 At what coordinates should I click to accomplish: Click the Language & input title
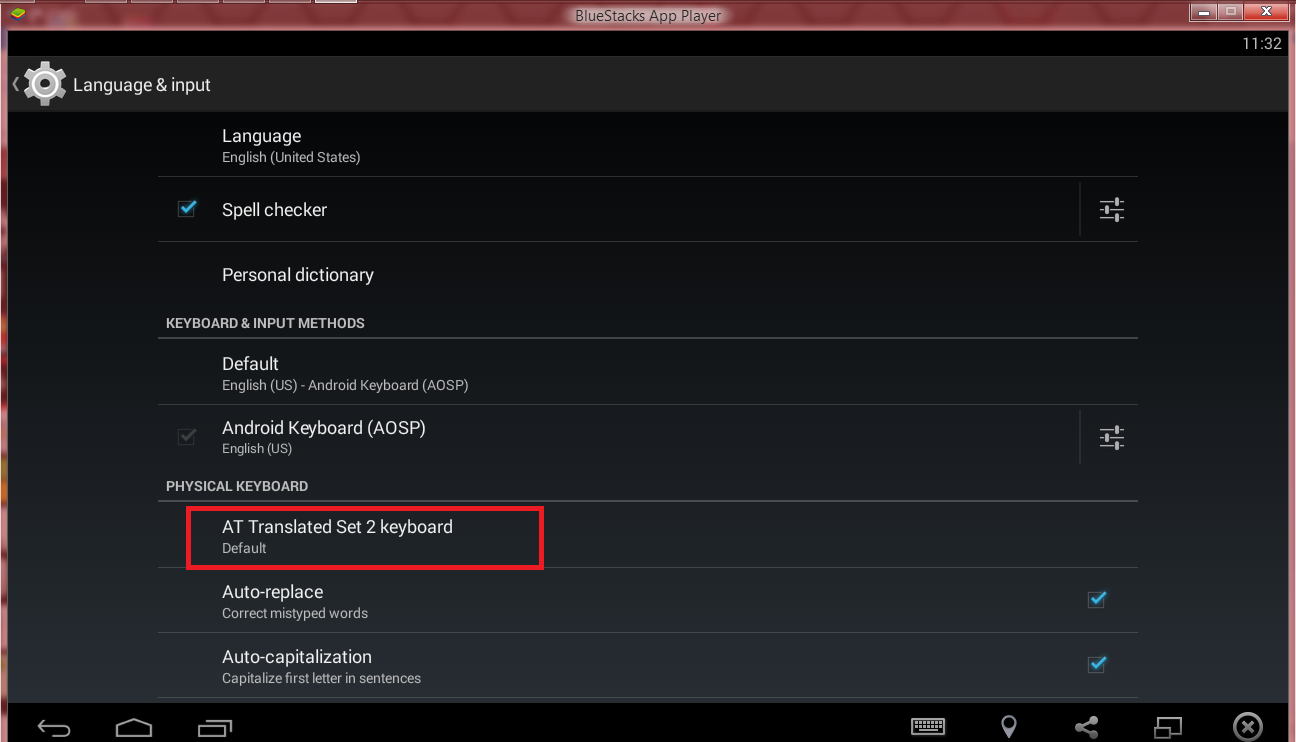click(x=142, y=85)
